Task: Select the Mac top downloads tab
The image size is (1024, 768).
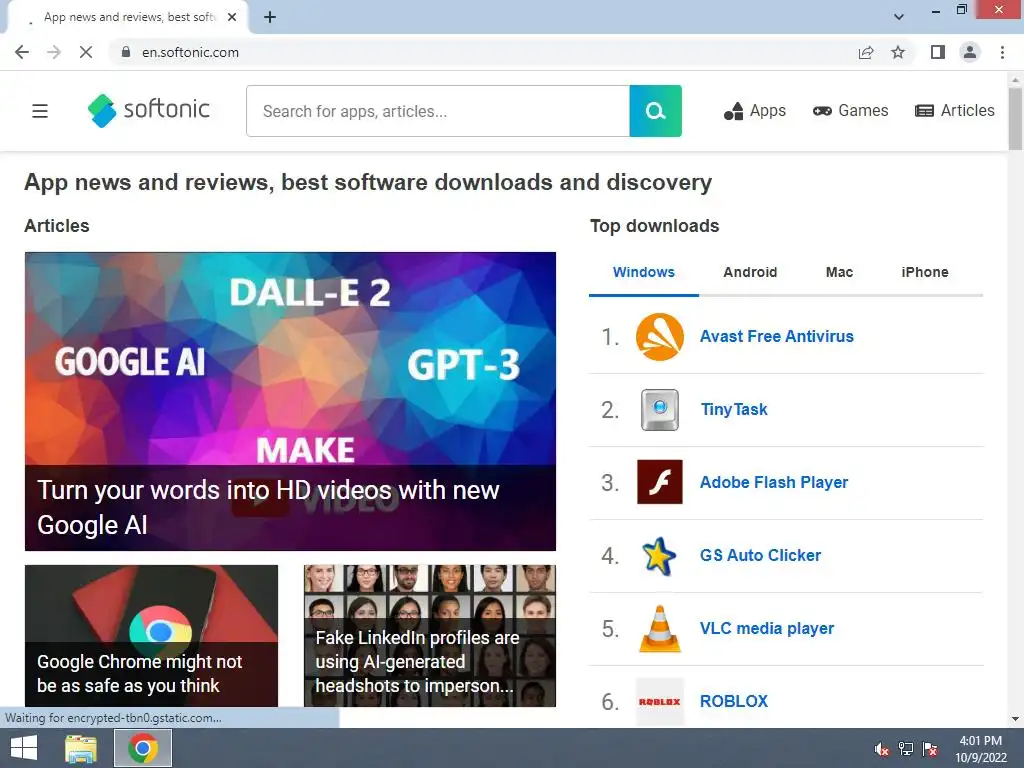Action: [x=839, y=272]
